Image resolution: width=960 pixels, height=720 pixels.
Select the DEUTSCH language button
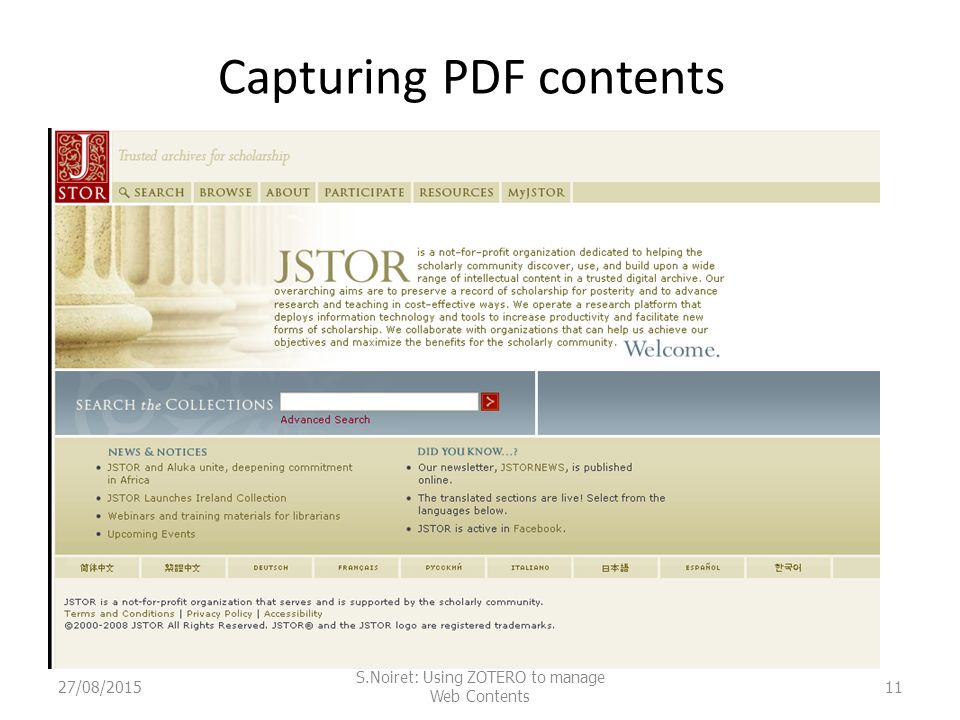pos(271,568)
